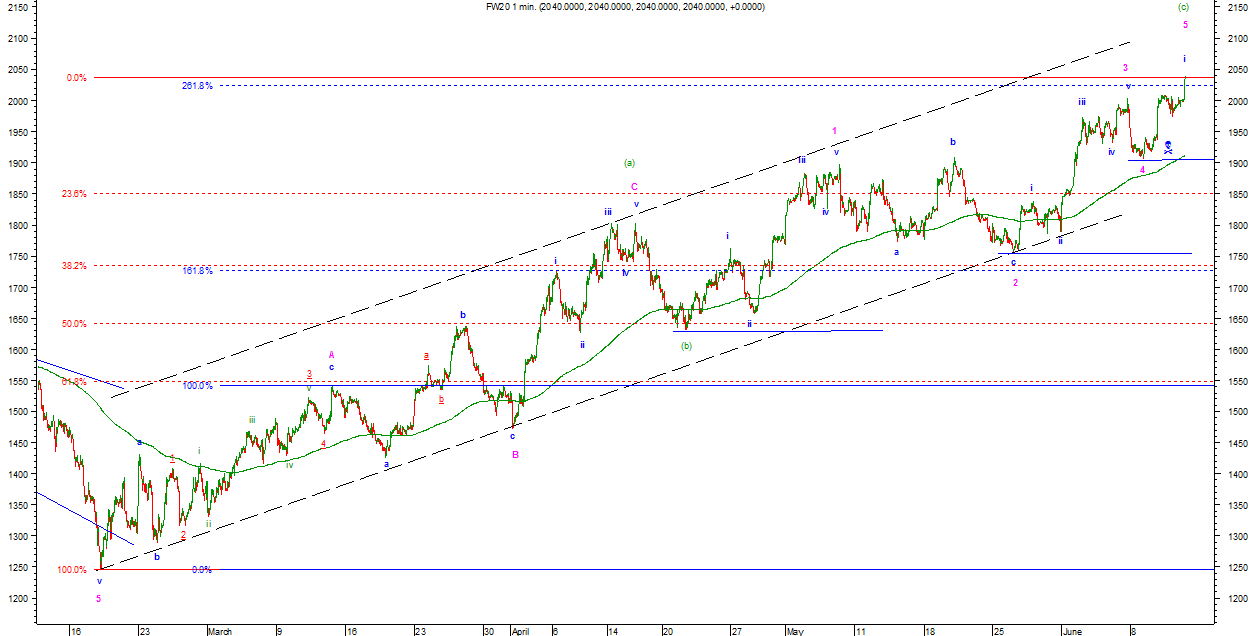1250x636 pixels.
Task: Click the skull and crossbones marker
Action: [1168, 147]
